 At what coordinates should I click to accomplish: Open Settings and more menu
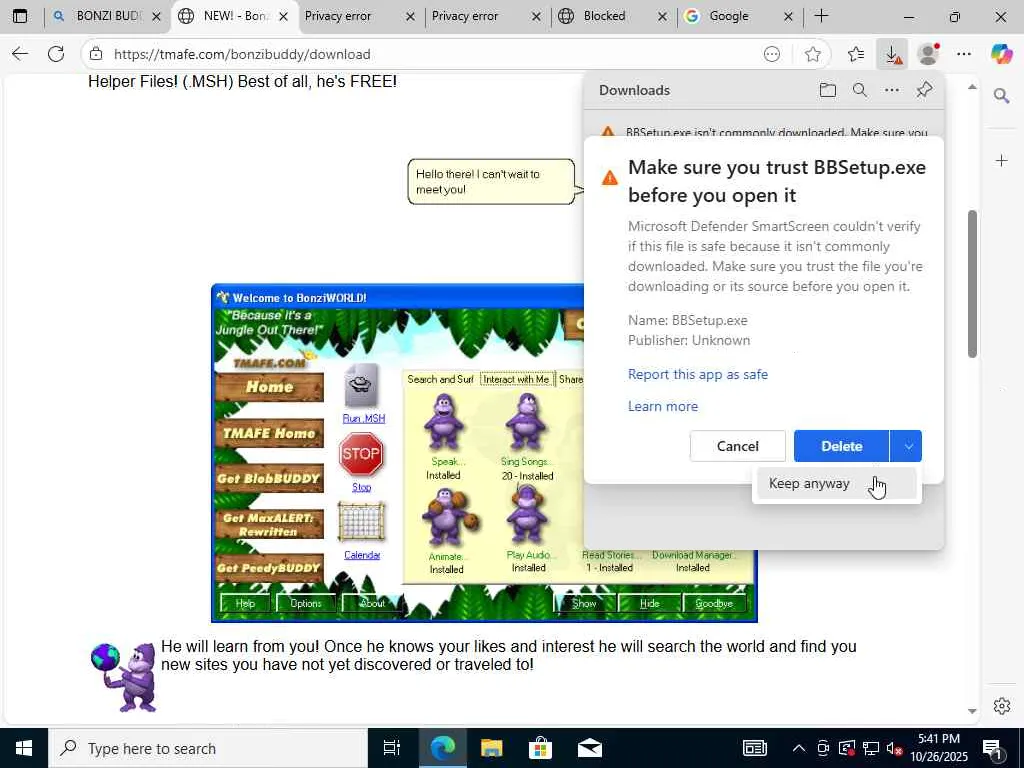964,54
